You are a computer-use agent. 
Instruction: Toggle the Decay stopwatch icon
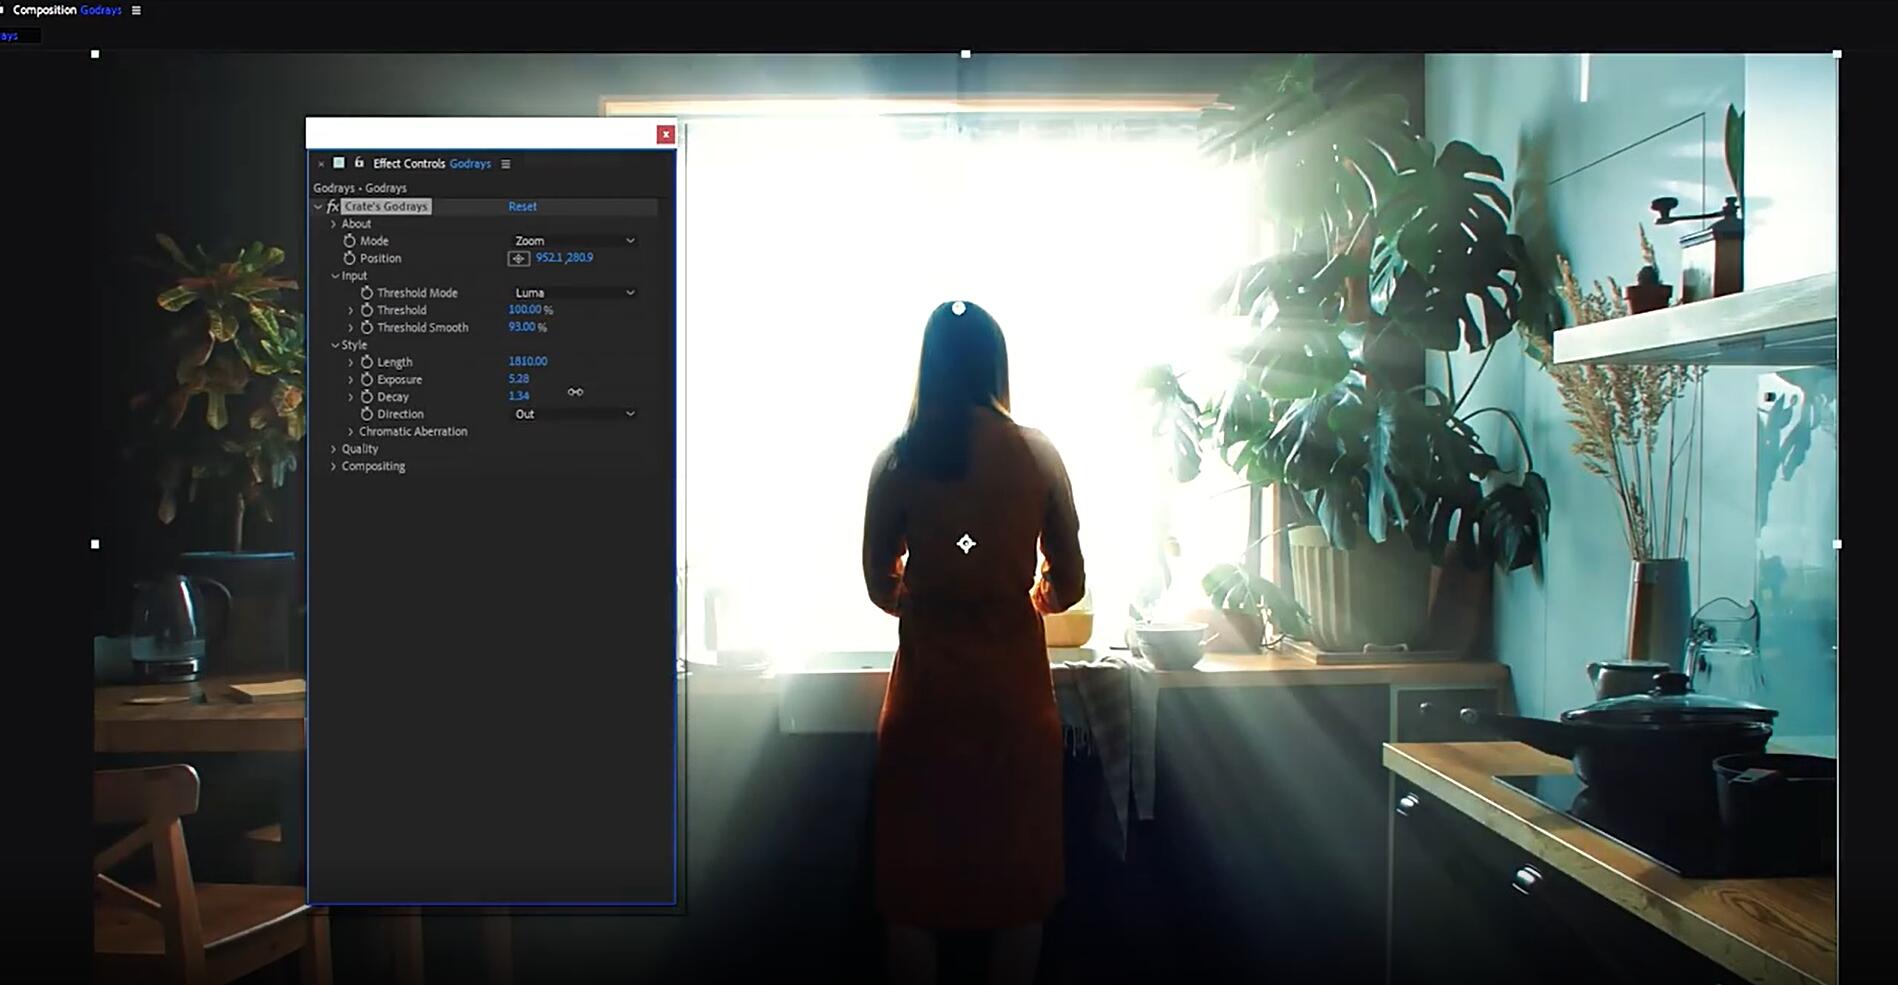367,396
